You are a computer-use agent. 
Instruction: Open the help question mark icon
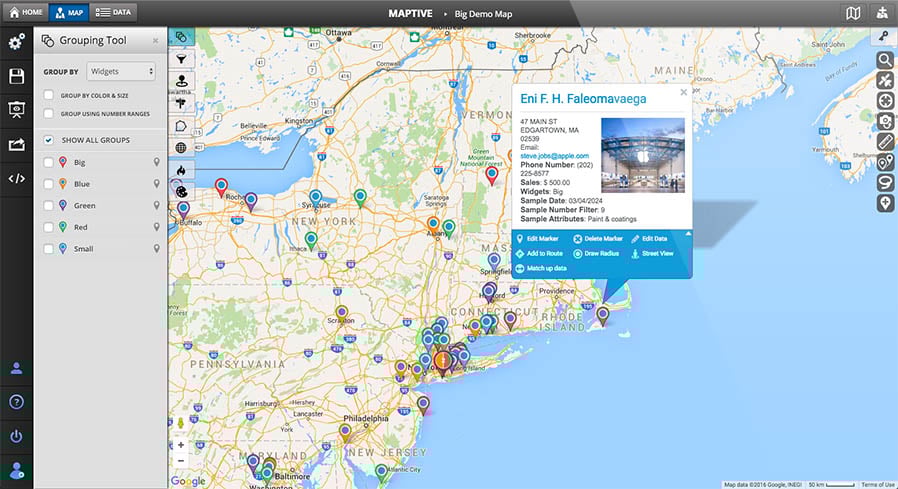click(16, 402)
